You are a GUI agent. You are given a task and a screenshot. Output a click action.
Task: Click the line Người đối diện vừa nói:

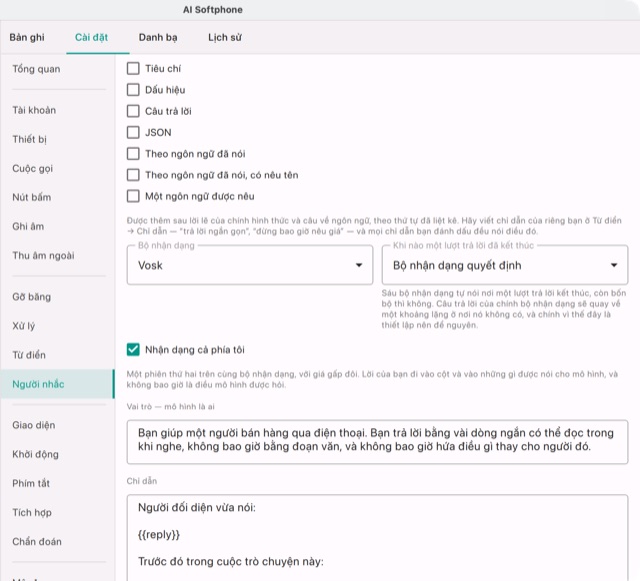pos(197,508)
